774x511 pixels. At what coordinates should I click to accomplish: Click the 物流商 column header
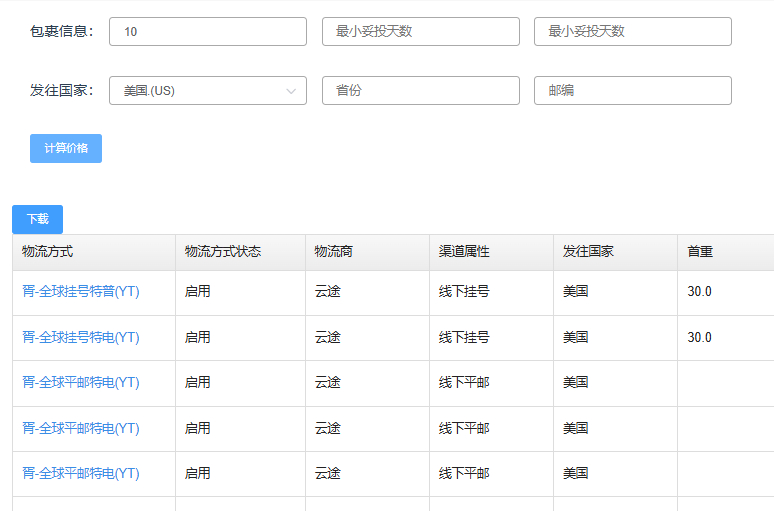coord(333,252)
